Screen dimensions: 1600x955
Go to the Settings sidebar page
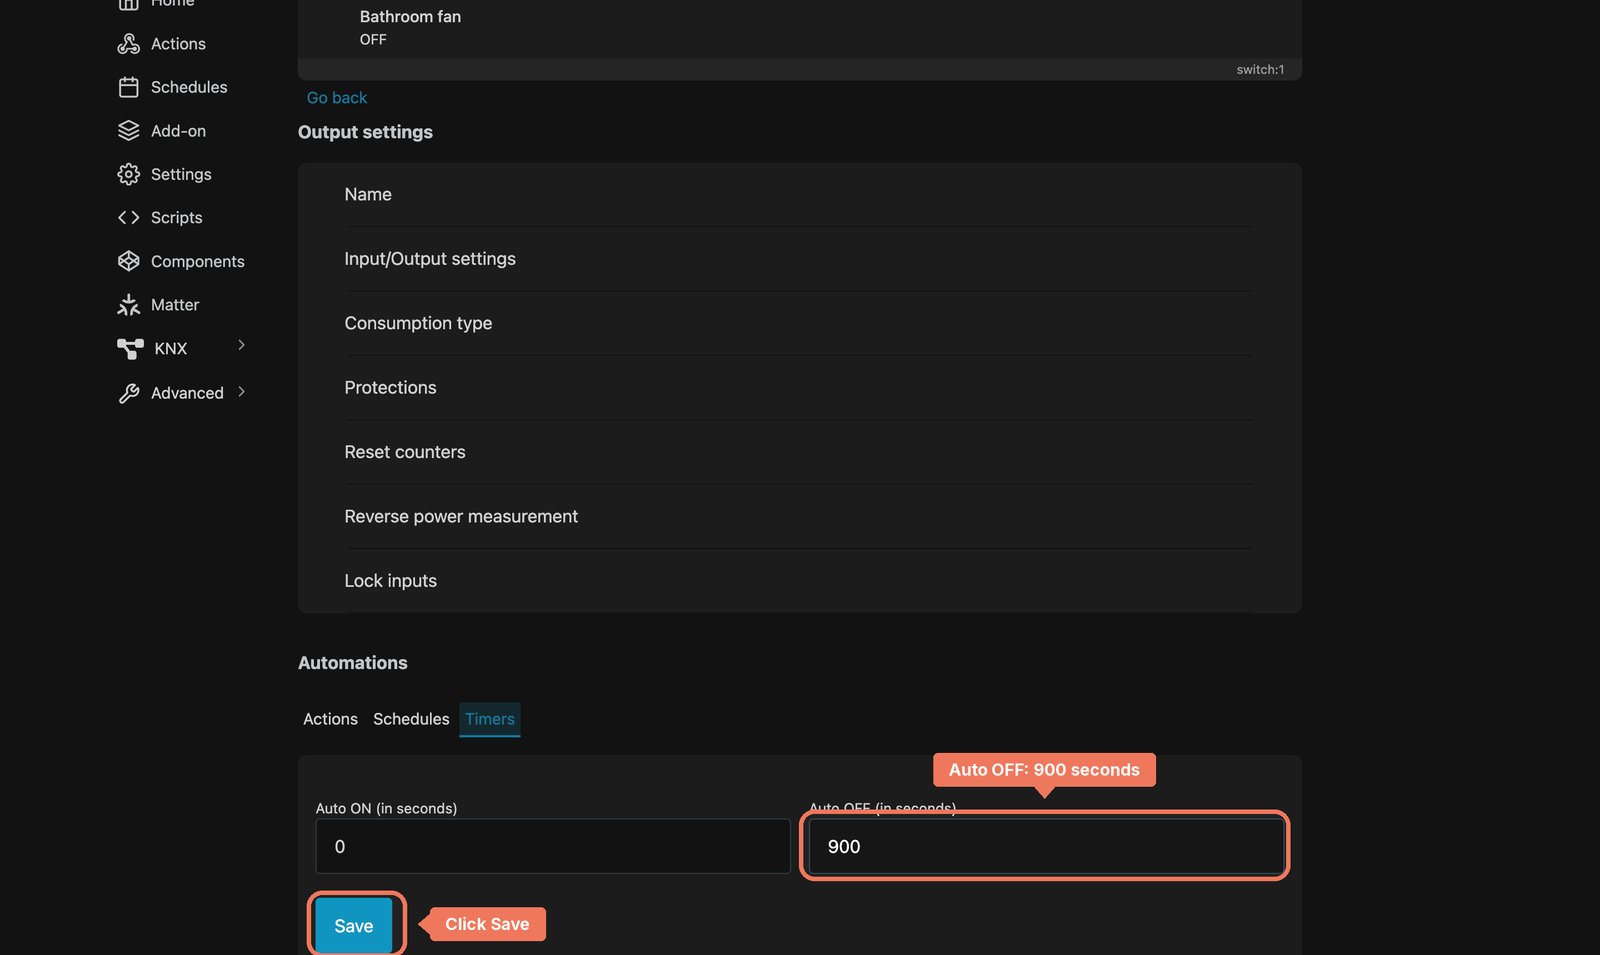pos(181,174)
